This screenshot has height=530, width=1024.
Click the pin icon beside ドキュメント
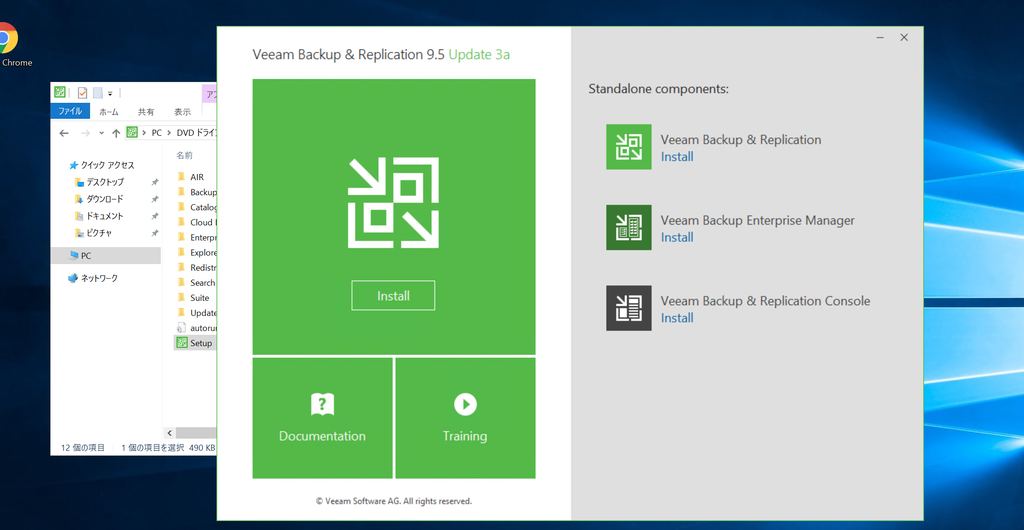155,216
